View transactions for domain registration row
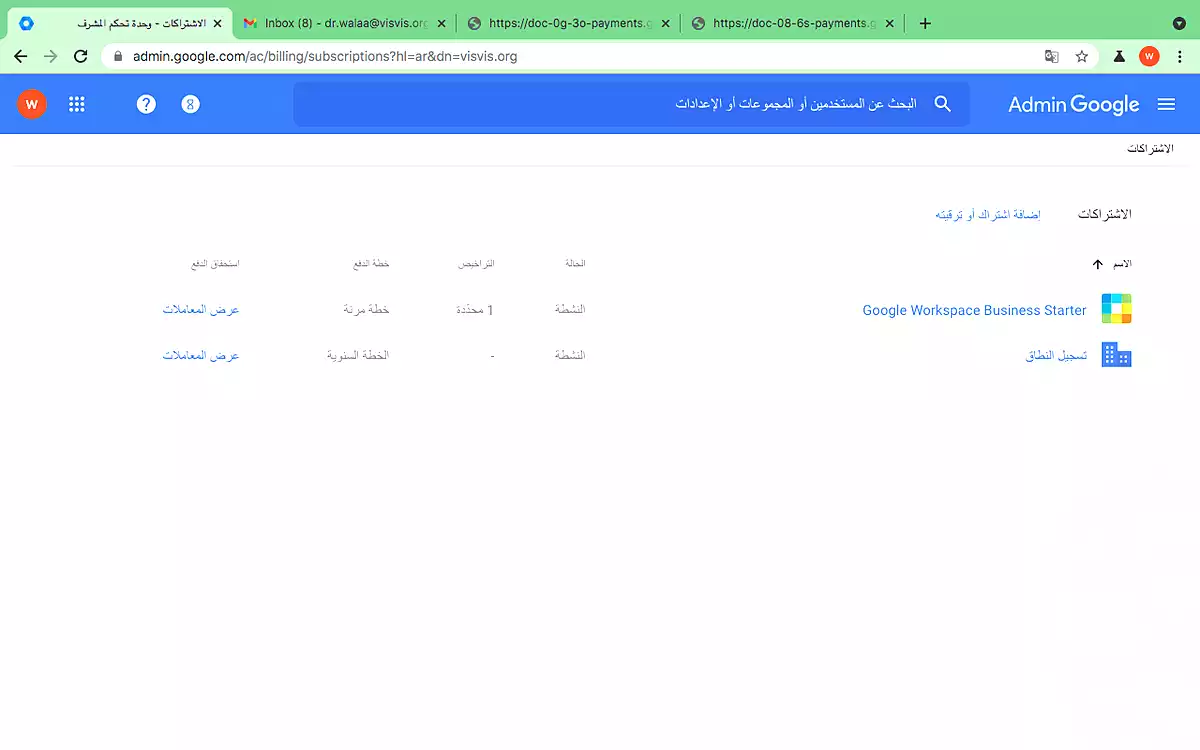Image resolution: width=1200 pixels, height=750 pixels. [x=201, y=356]
